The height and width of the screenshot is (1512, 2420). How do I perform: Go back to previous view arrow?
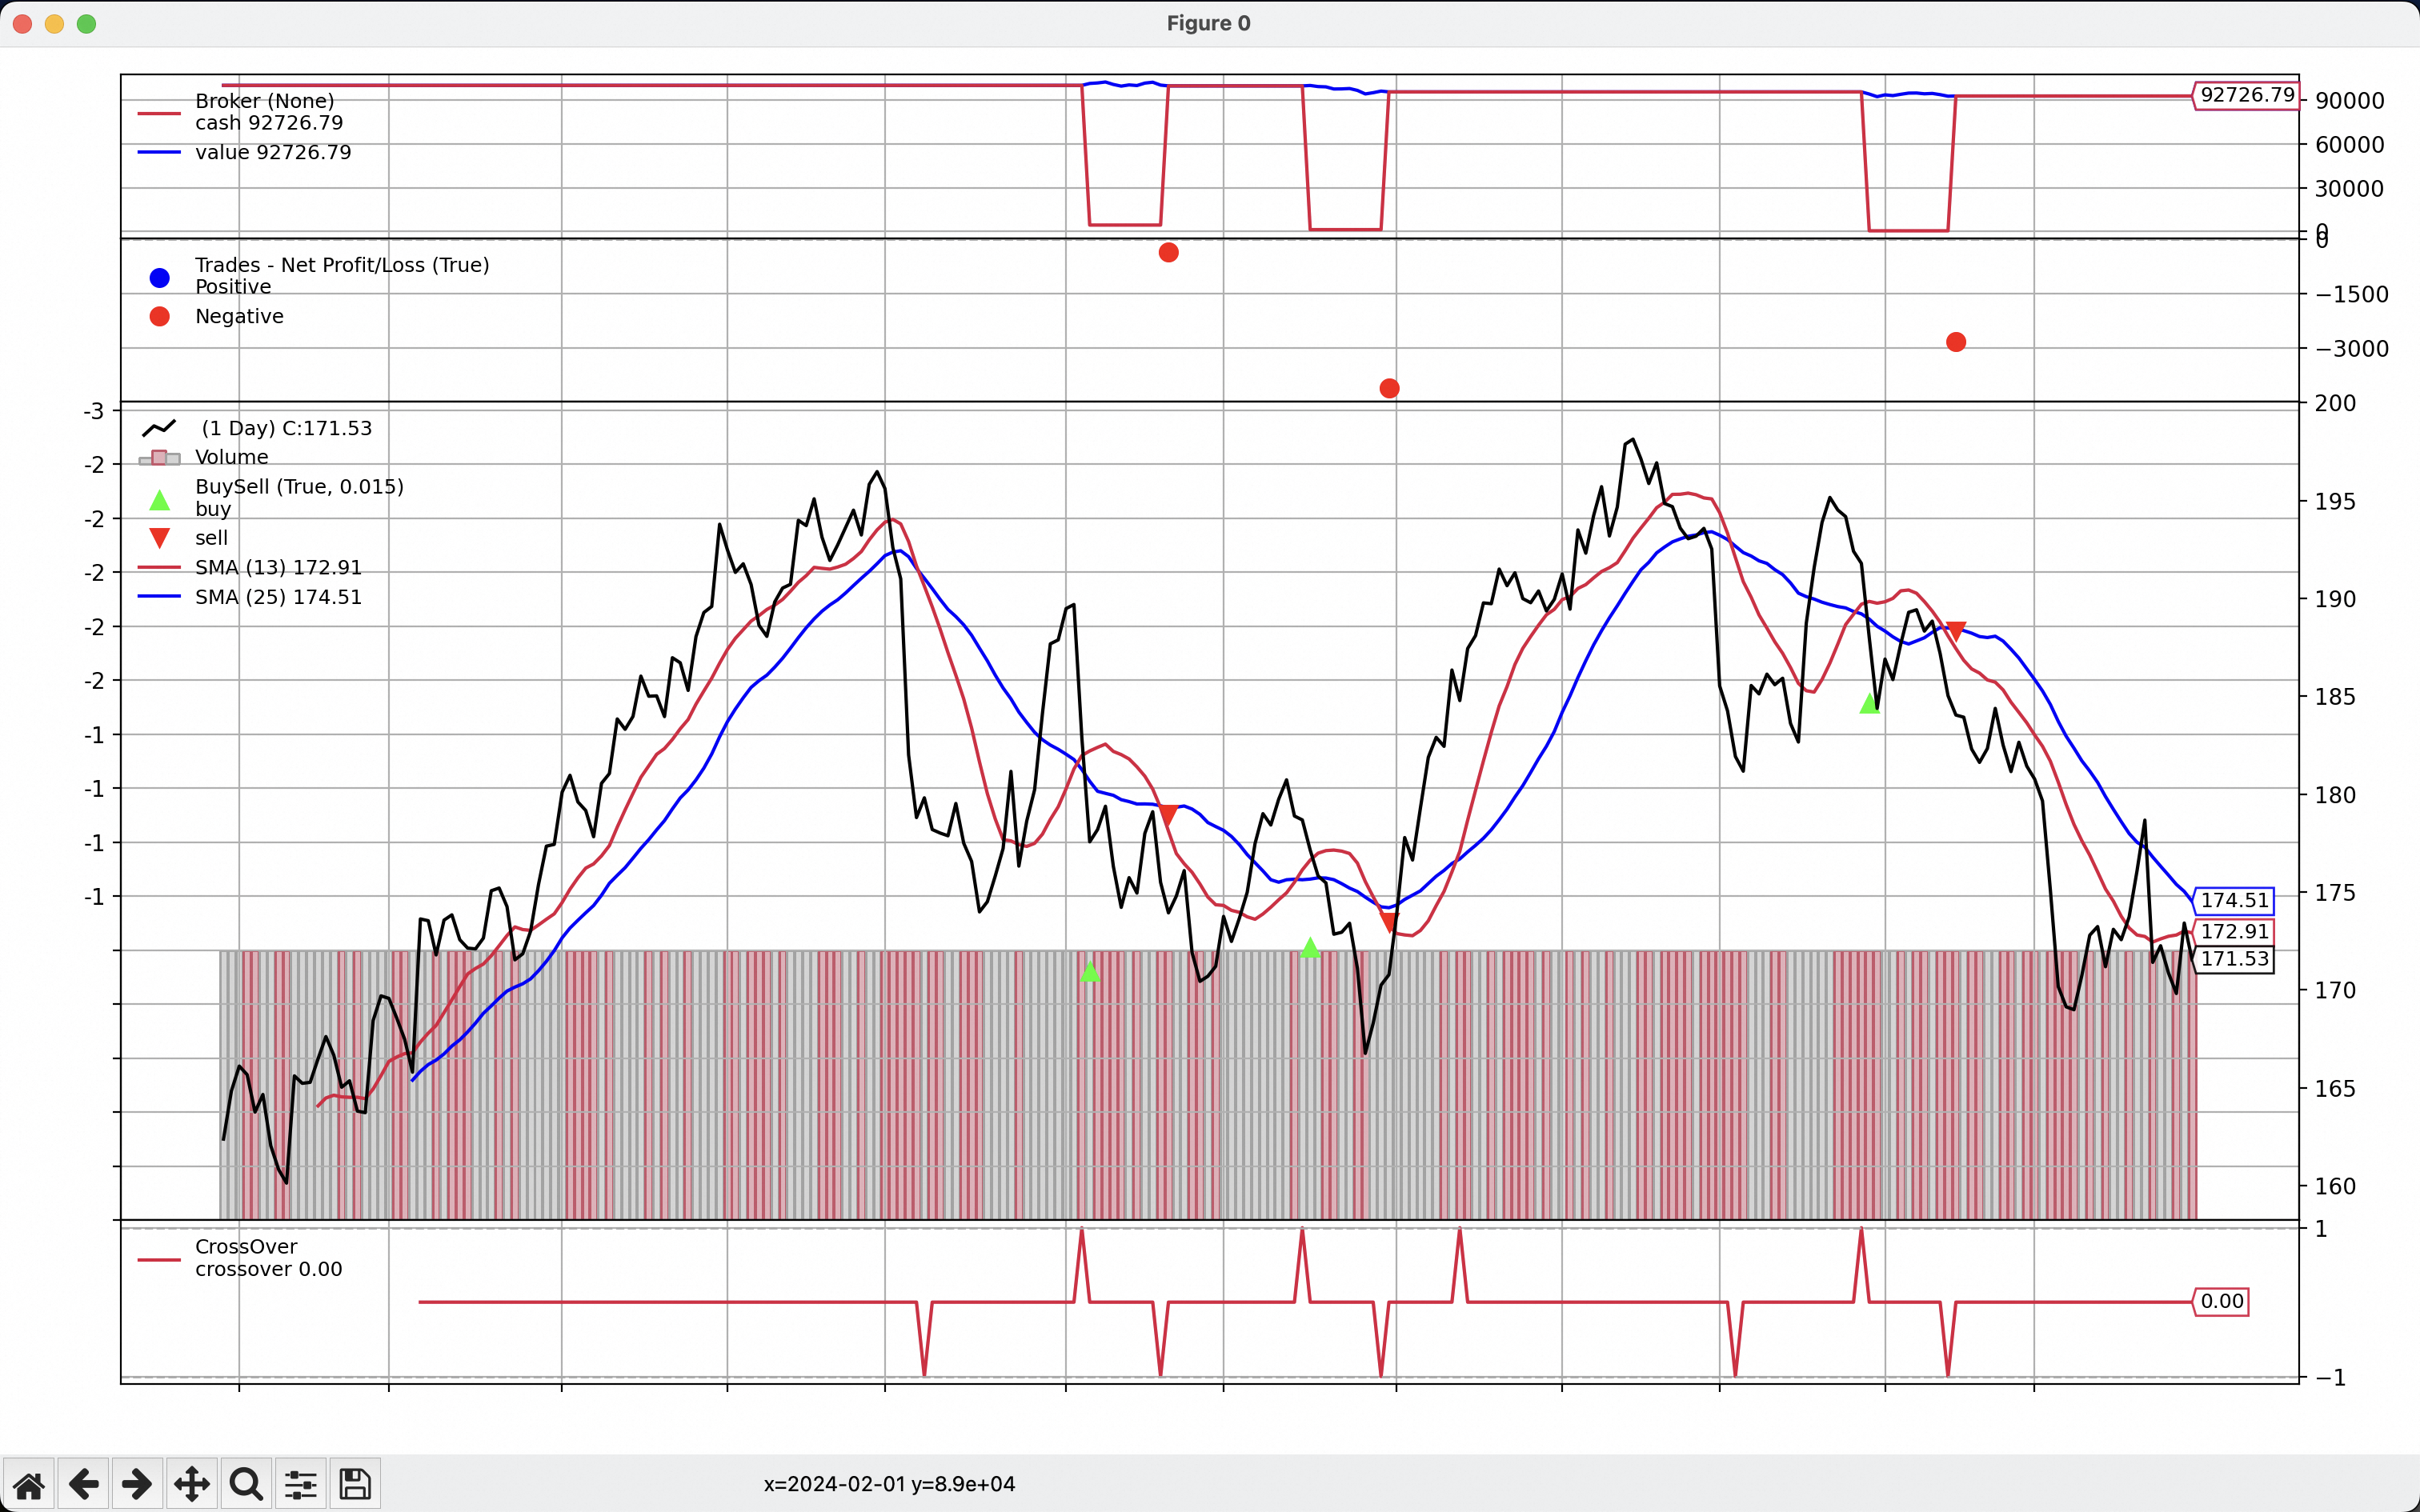(84, 1484)
